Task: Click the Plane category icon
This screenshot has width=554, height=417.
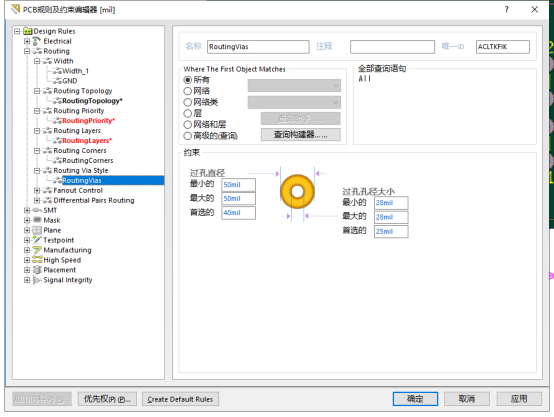Action: pos(37,230)
